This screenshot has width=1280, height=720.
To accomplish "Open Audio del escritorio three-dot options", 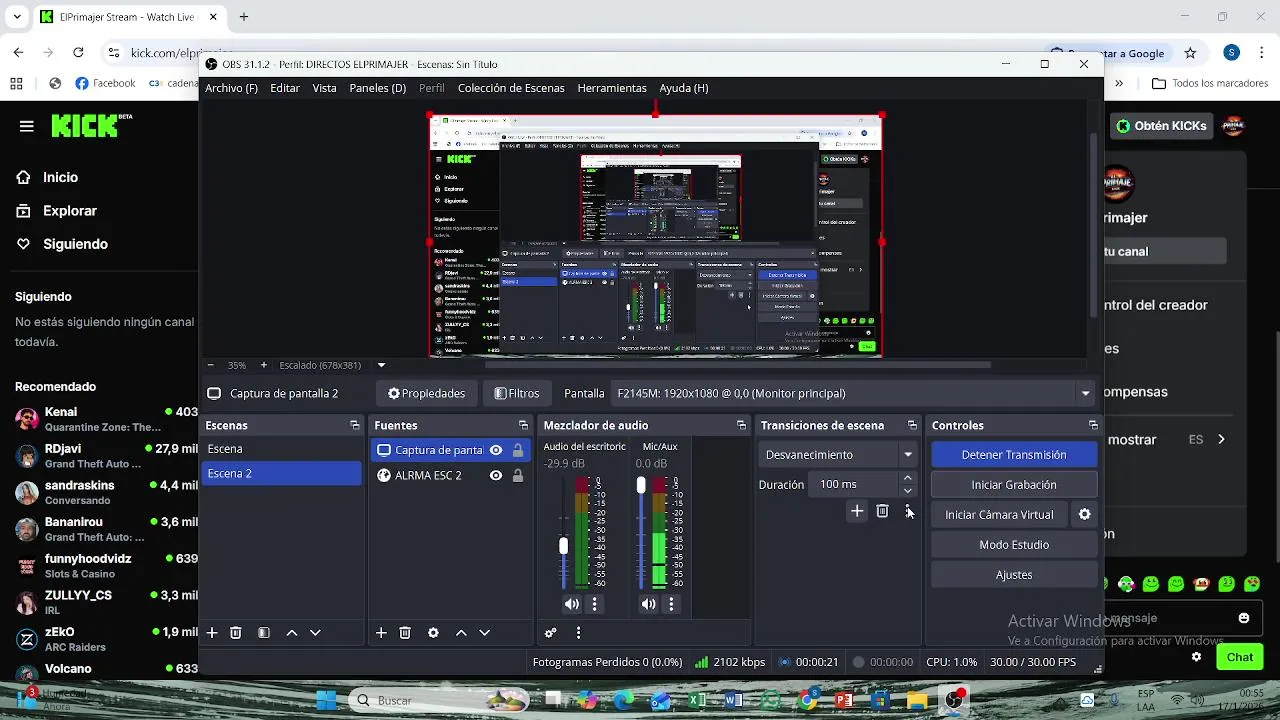I will (595, 604).
